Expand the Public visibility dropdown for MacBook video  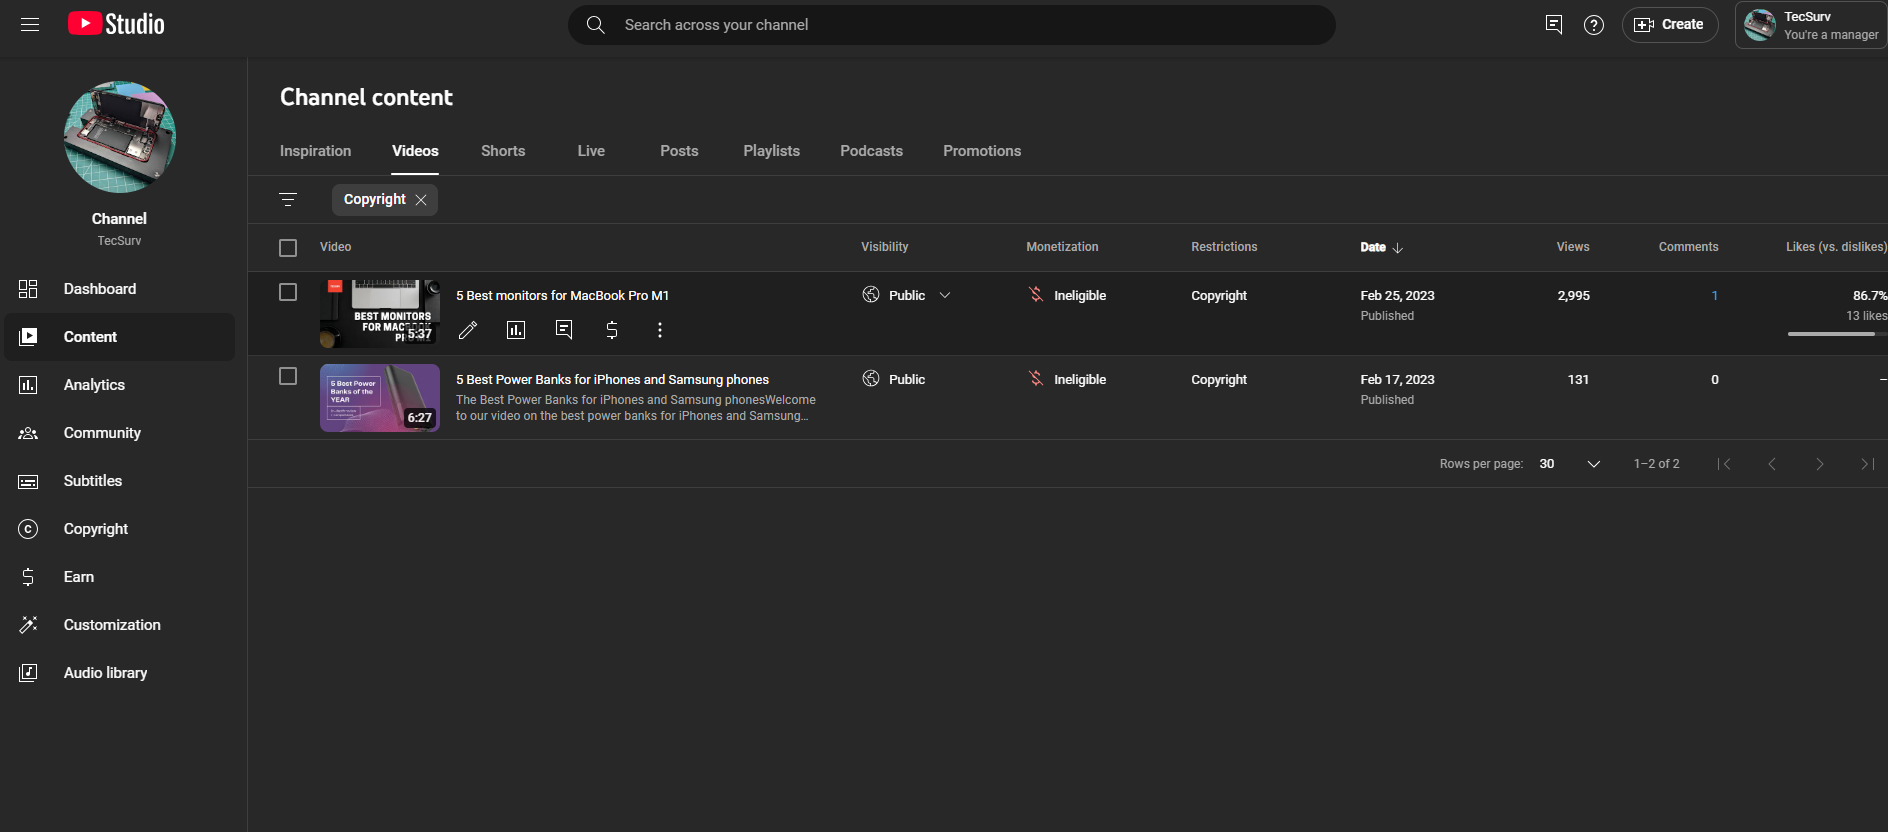click(945, 295)
